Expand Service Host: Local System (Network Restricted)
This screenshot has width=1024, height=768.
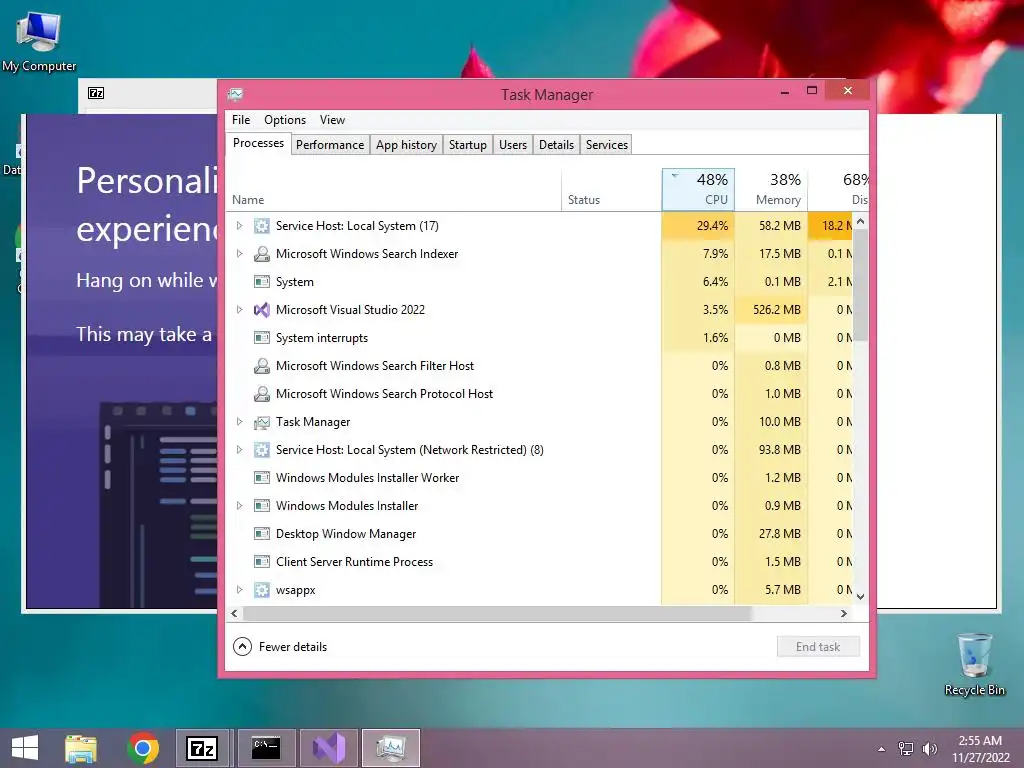[x=240, y=450]
